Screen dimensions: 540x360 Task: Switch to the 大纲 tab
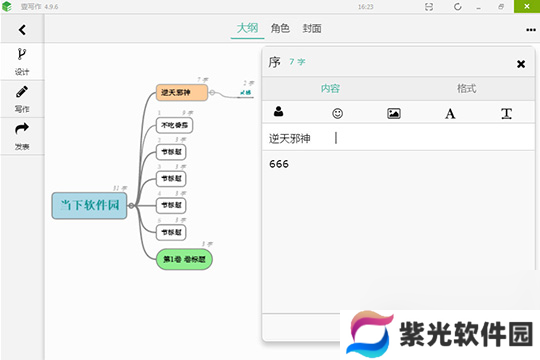pyautogui.click(x=247, y=28)
